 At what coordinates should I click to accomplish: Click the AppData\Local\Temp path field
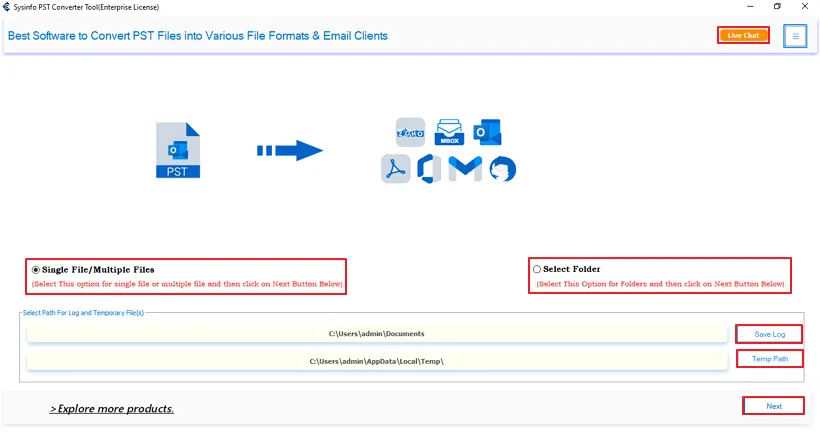click(x=377, y=361)
